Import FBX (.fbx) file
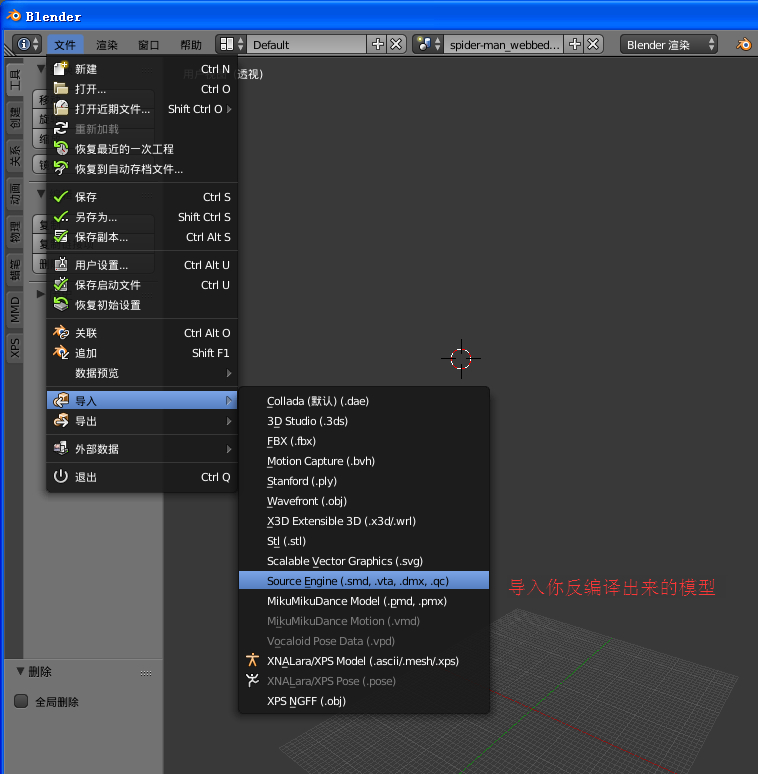This screenshot has width=758, height=774. coord(364,441)
